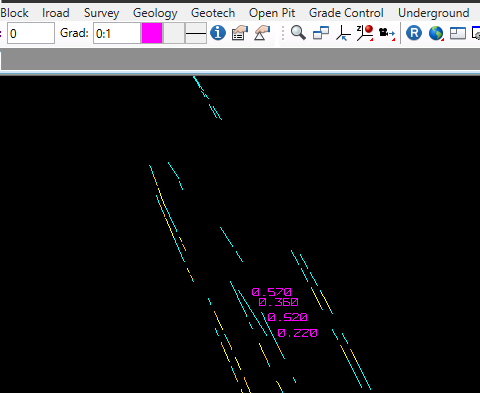The image size is (480, 393).
Task: Click the hand pointing at list icon
Action: (x=240, y=33)
